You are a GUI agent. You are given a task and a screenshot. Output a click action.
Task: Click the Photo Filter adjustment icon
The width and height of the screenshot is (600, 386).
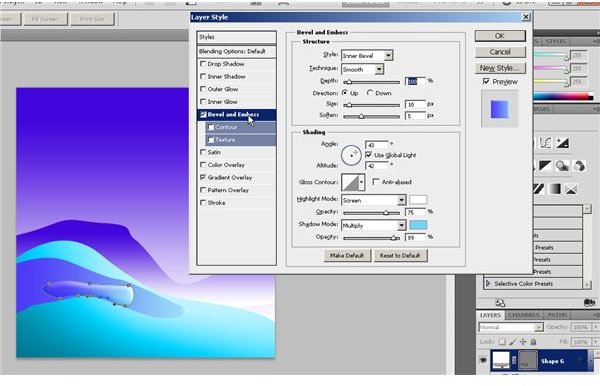click(562, 166)
